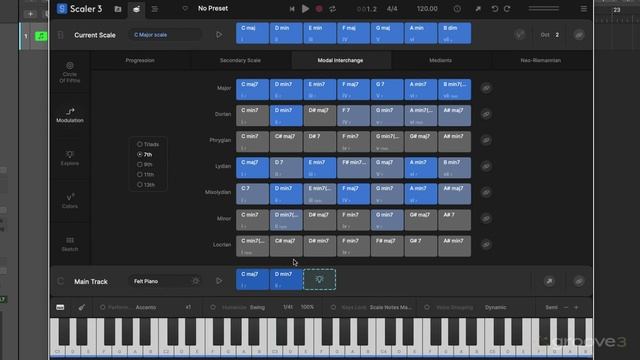Select keyboard view icon in bottom bar
Screen dimensions: 640x360
tap(60, 307)
